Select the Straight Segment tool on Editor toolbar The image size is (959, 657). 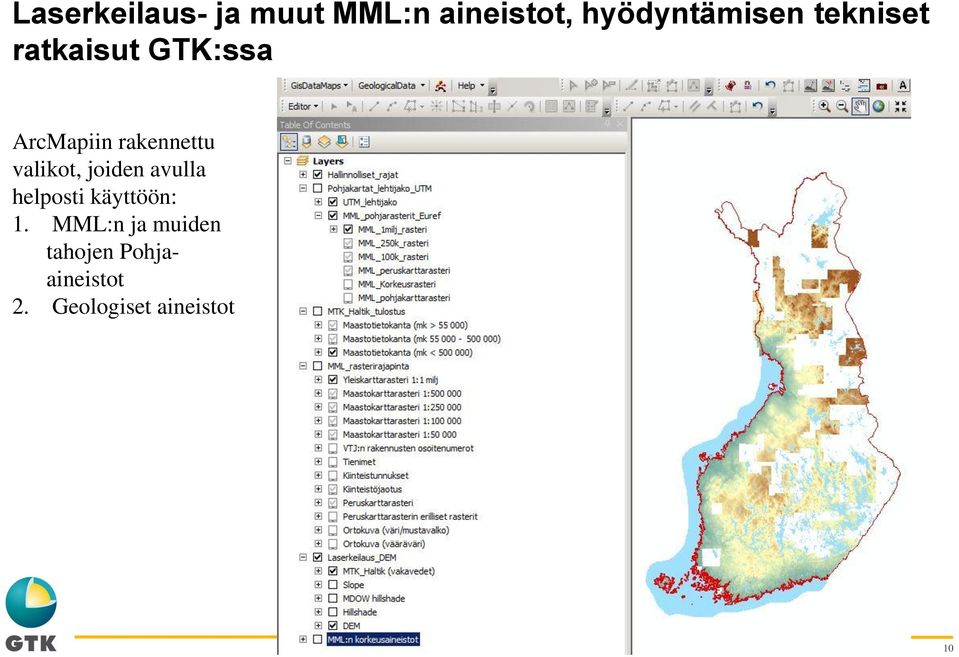pyautogui.click(x=374, y=106)
